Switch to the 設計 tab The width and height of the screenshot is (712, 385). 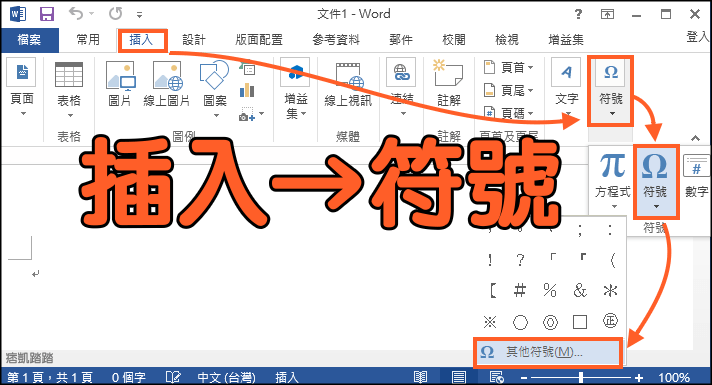coord(194,40)
